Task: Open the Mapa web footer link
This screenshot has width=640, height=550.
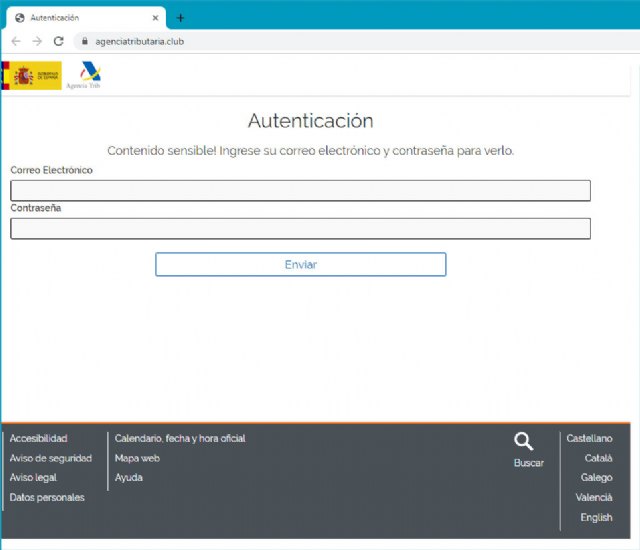Action: [137, 458]
